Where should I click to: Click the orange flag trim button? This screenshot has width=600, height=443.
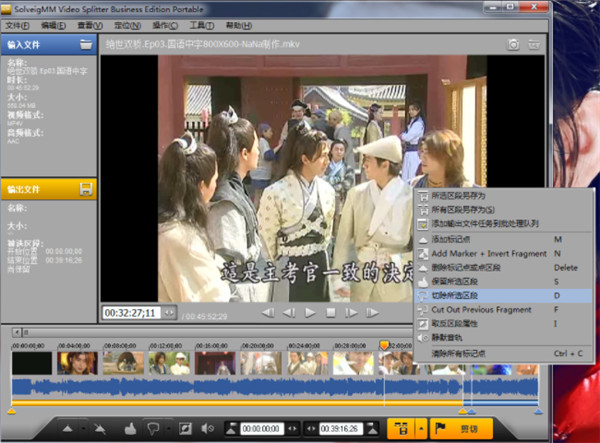[x=459, y=428]
